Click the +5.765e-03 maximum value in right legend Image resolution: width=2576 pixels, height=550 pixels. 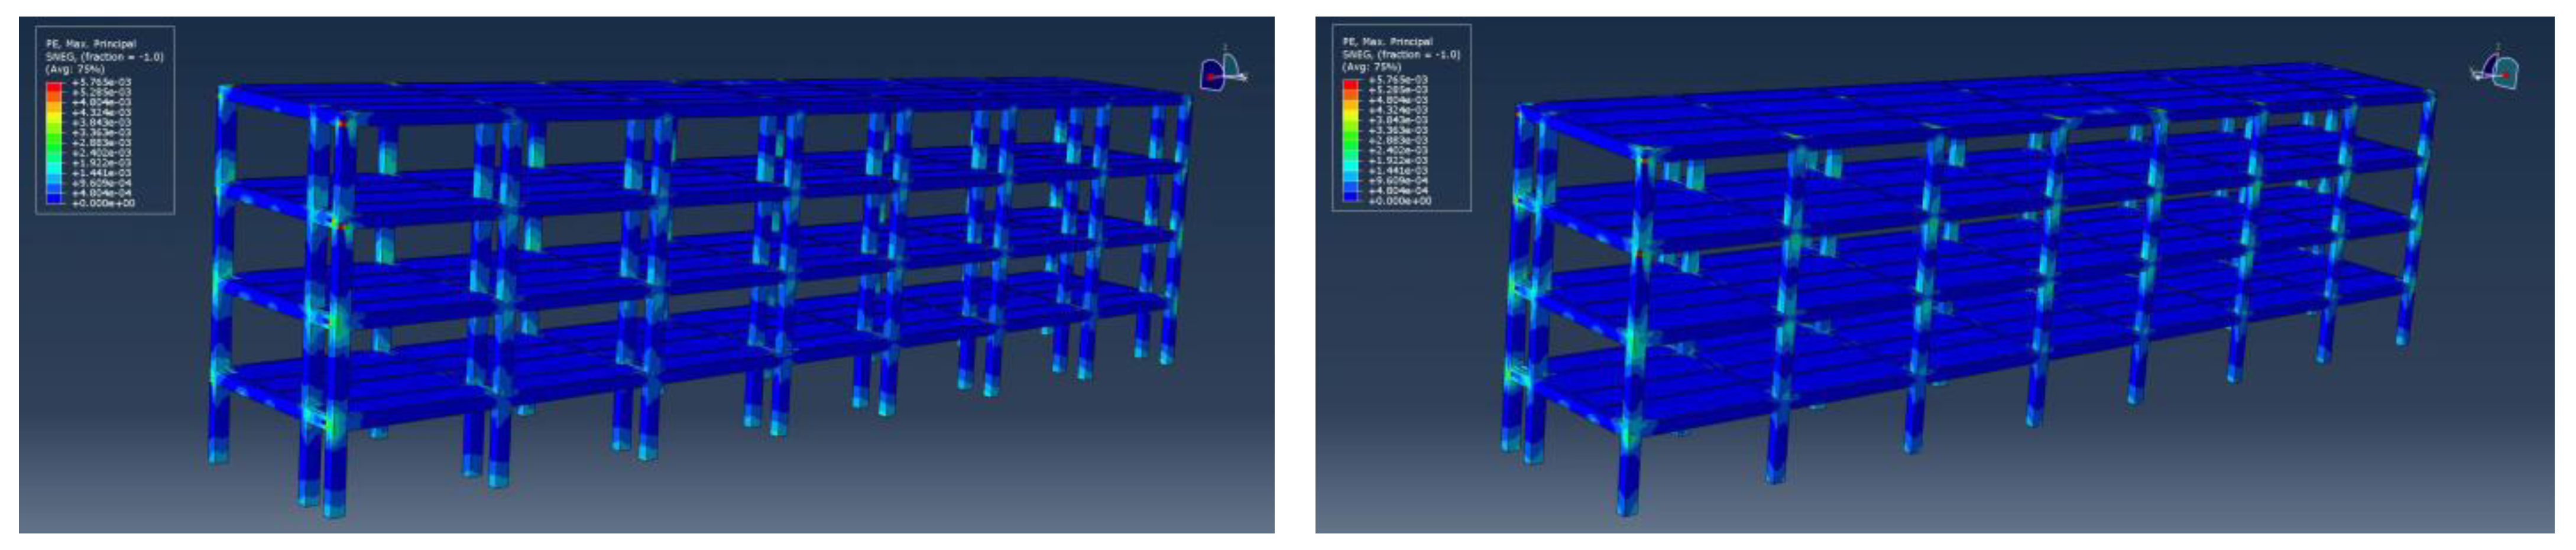1398,79
